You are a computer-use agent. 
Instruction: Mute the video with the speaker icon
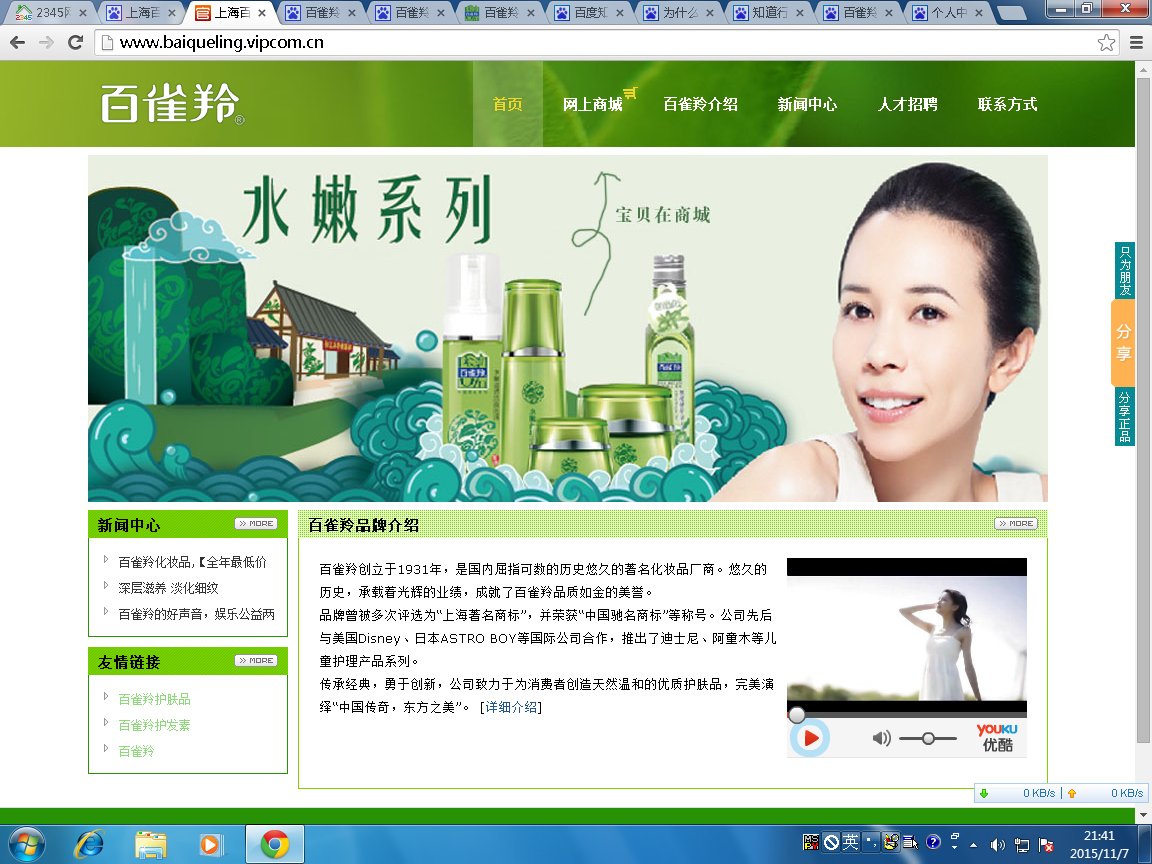(881, 738)
